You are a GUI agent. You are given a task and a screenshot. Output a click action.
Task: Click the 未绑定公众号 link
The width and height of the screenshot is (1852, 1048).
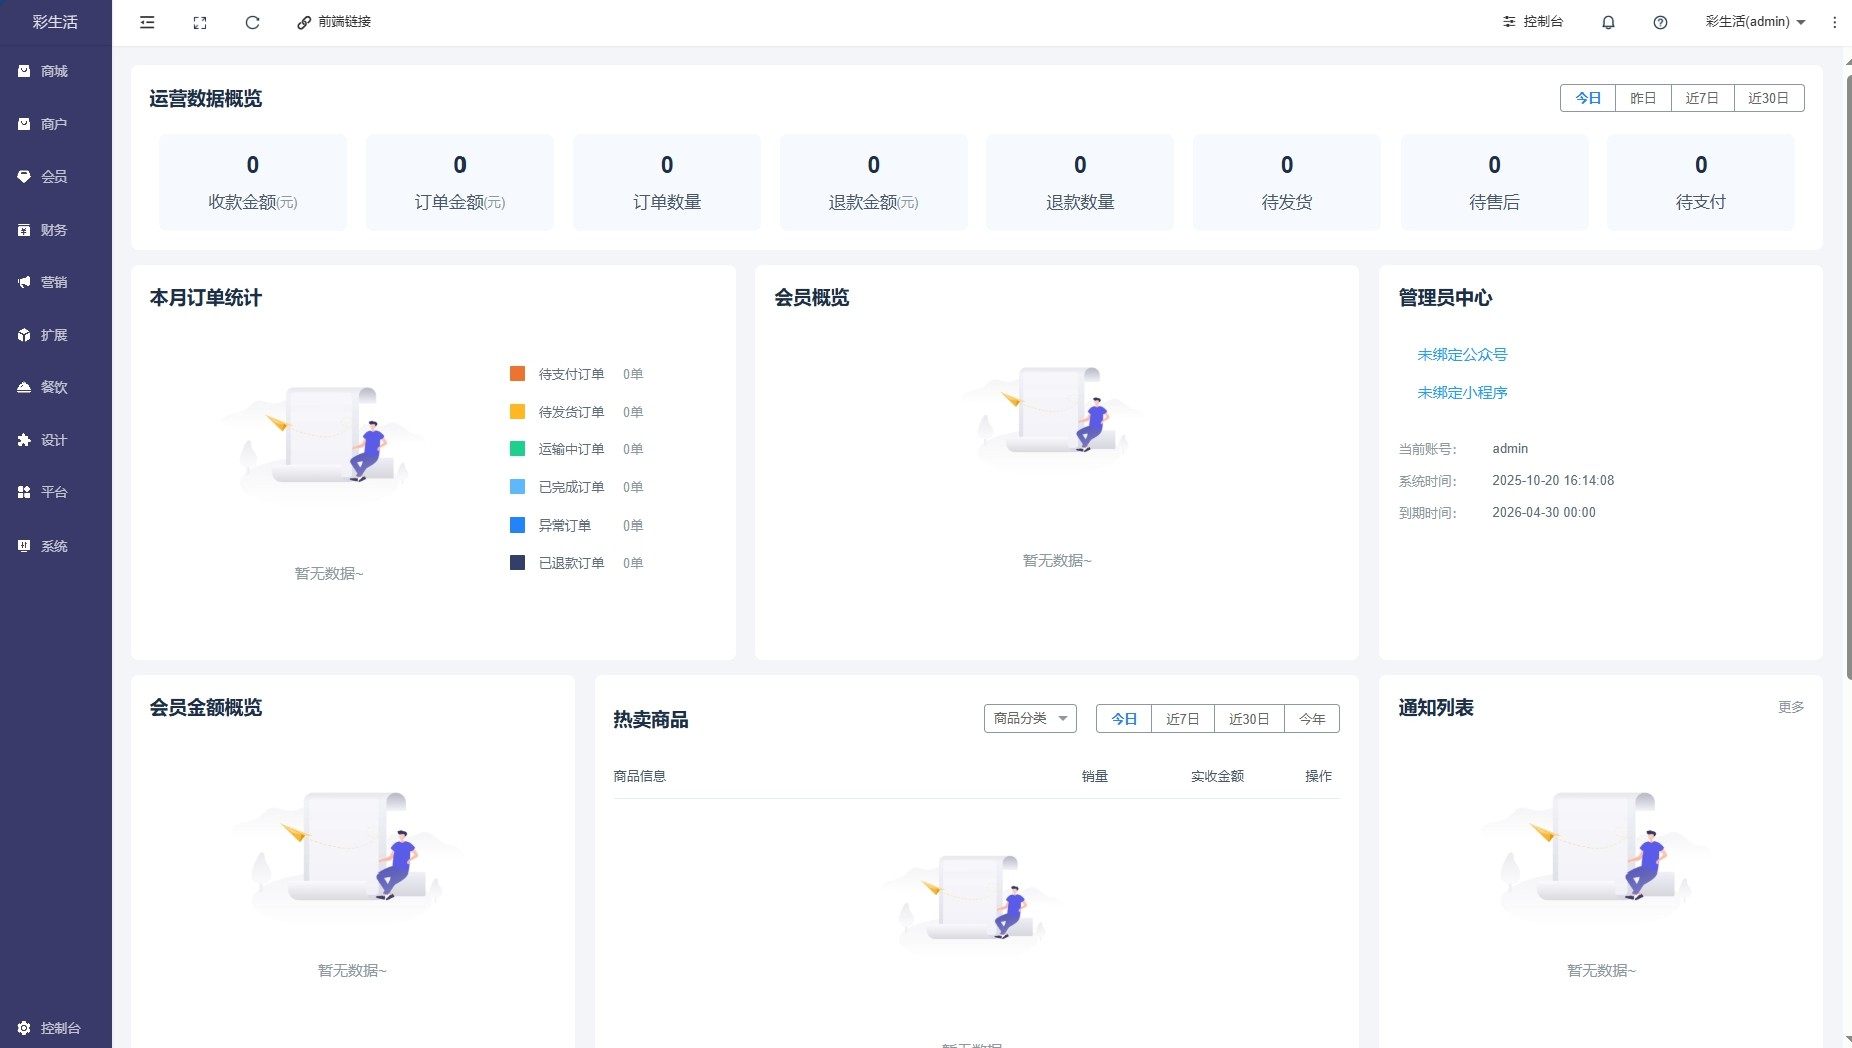[1462, 355]
